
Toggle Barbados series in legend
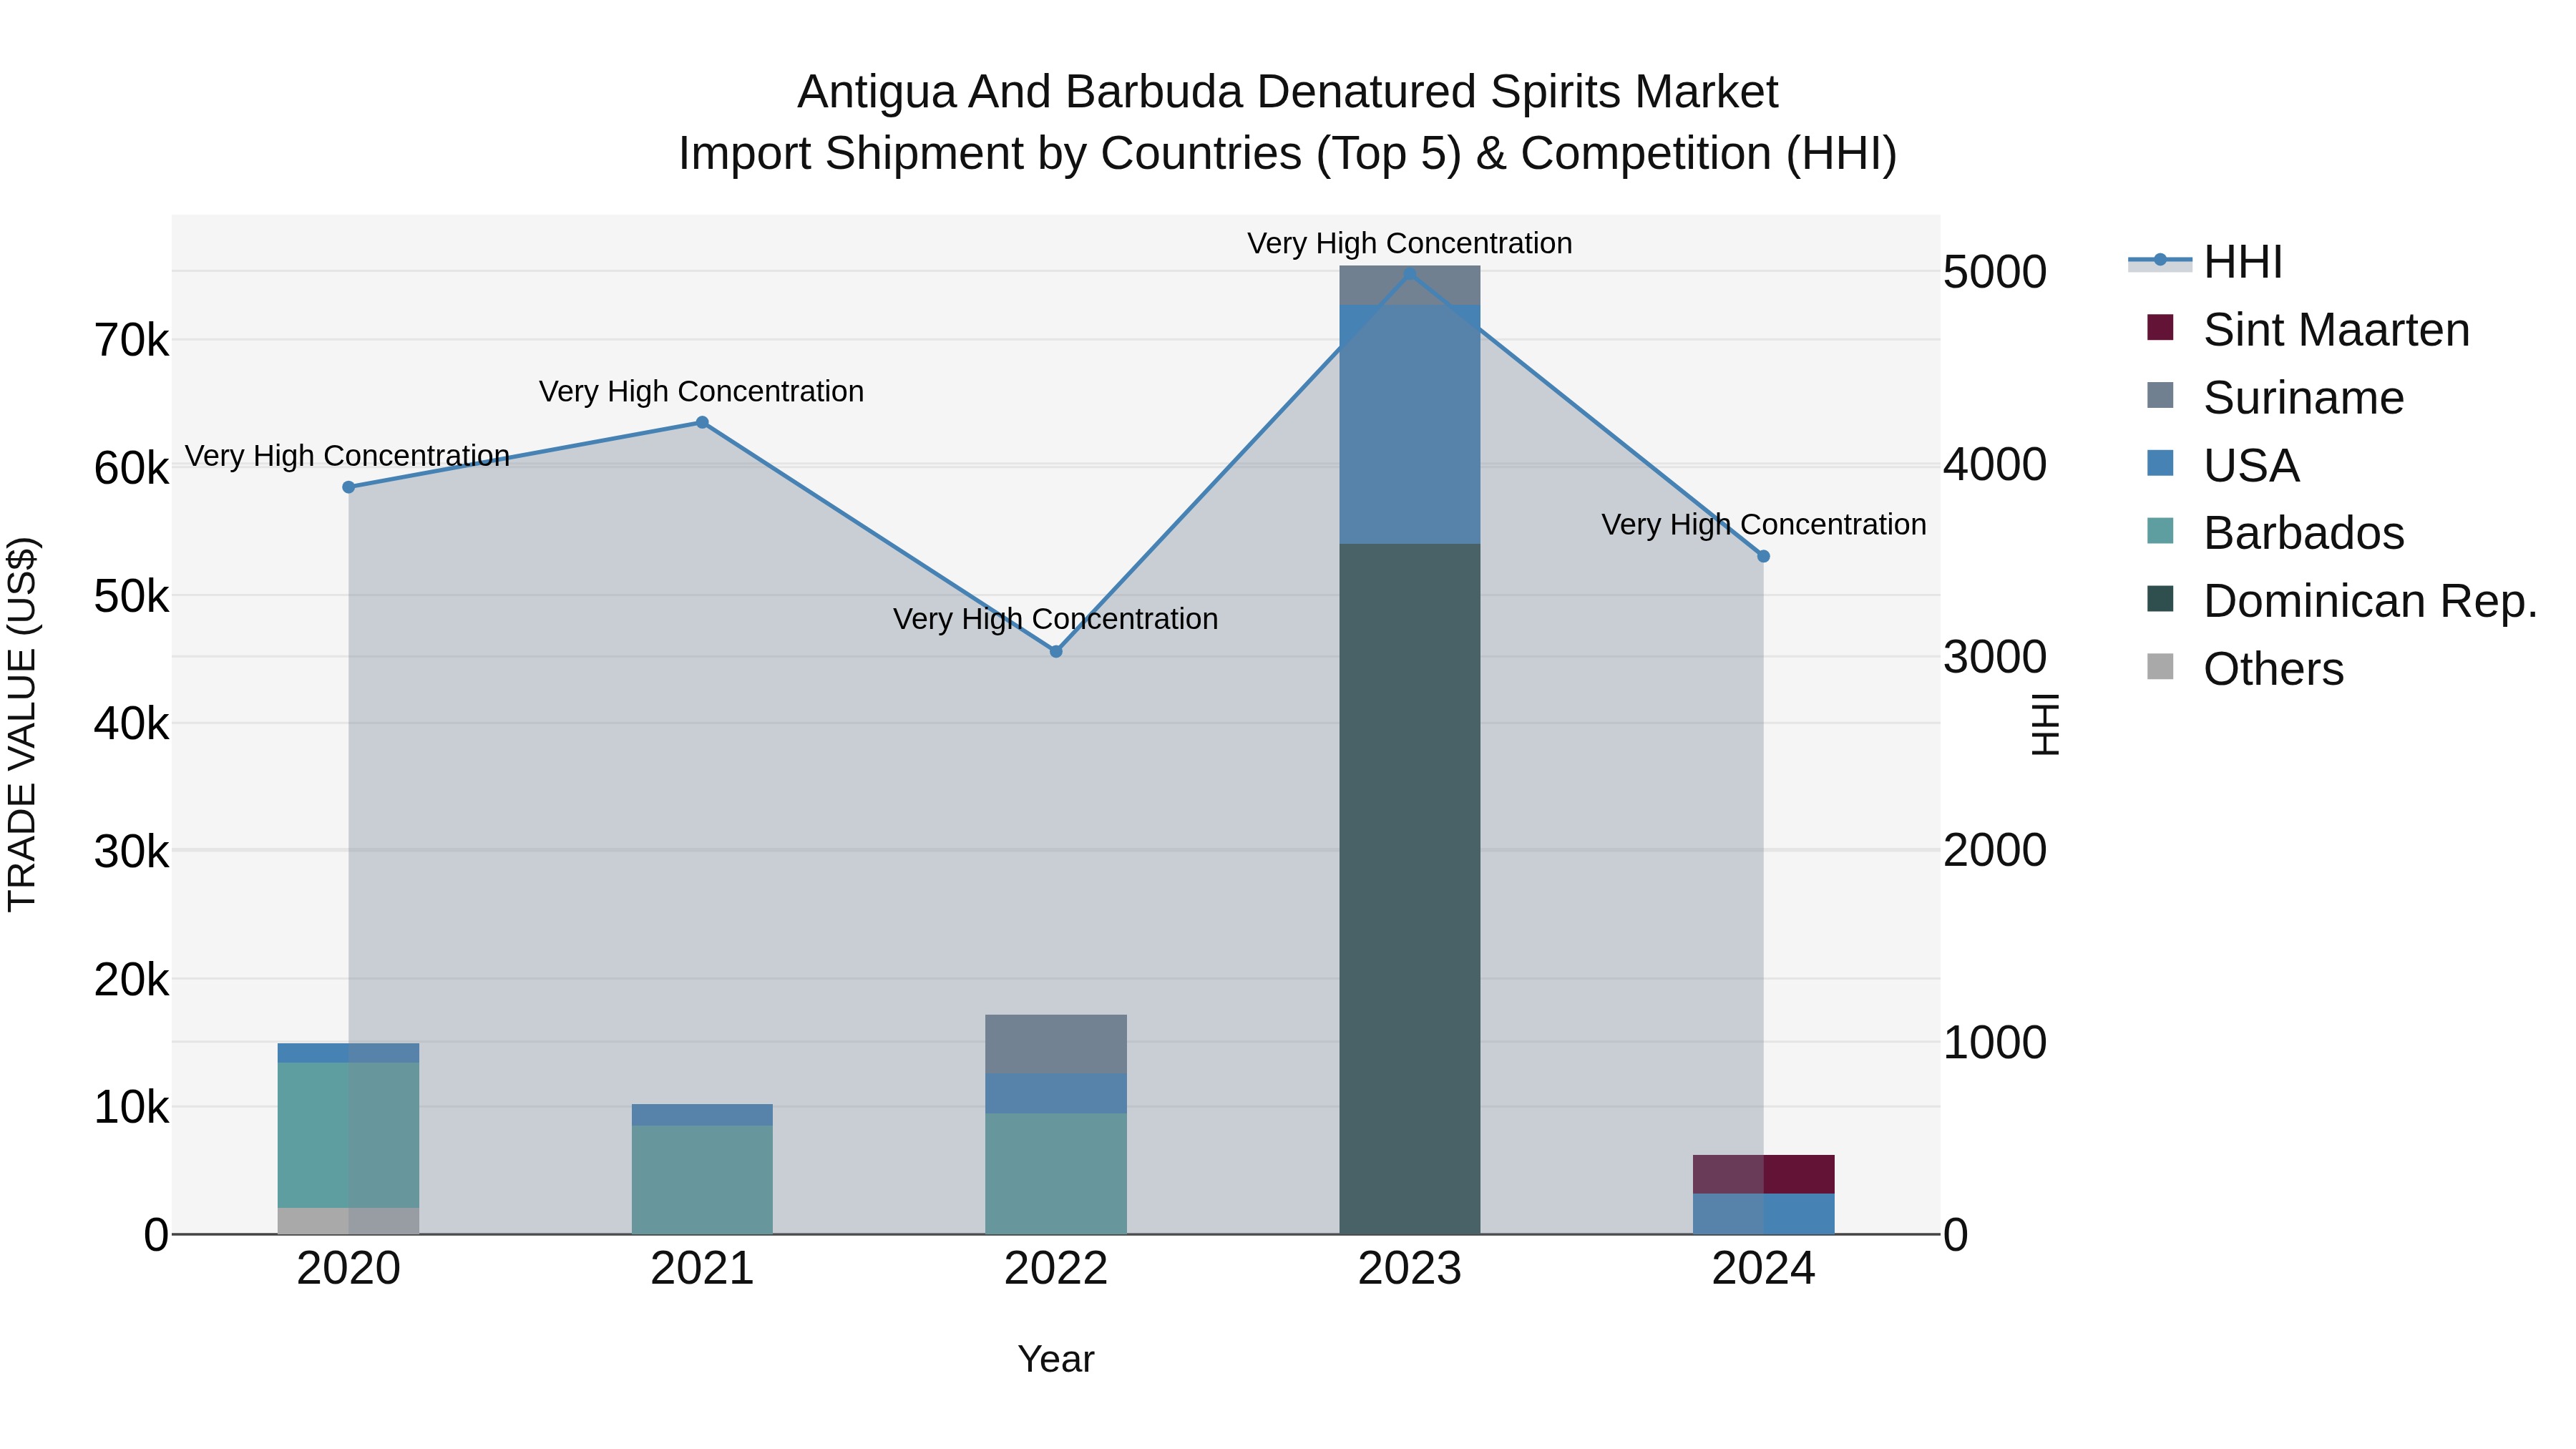[2275, 532]
